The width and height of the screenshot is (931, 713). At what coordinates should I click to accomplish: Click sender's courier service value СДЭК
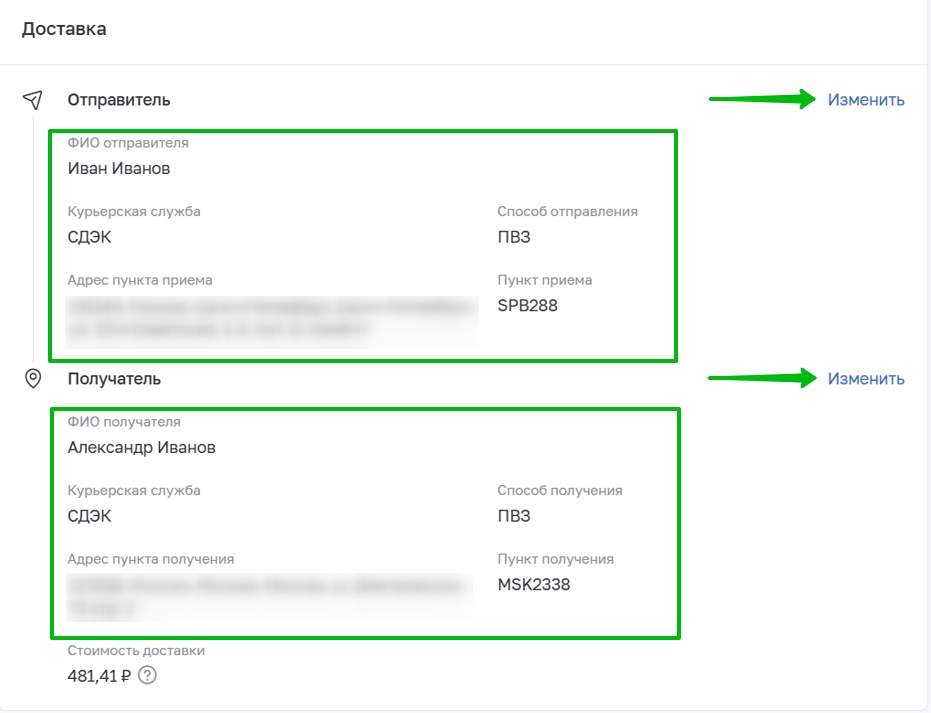pos(89,237)
